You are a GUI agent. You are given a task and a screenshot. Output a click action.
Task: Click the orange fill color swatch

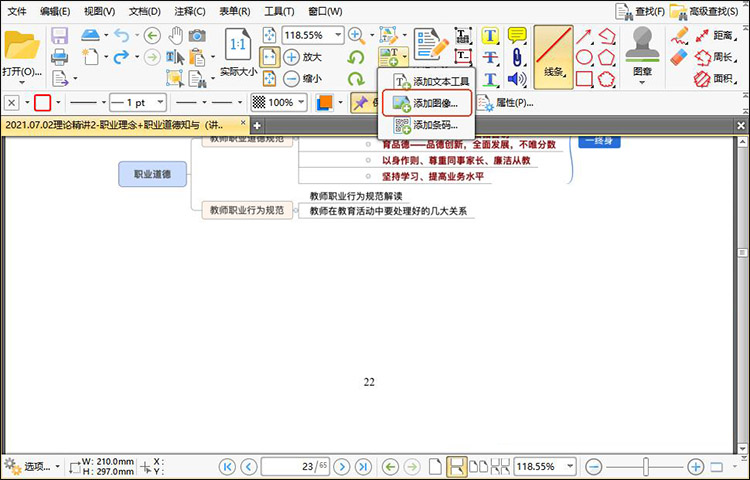point(324,102)
